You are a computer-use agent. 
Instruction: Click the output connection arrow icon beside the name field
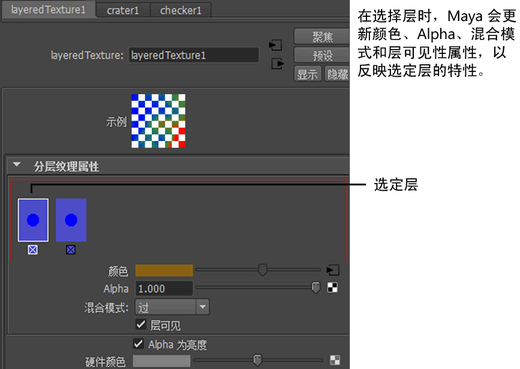(x=277, y=63)
